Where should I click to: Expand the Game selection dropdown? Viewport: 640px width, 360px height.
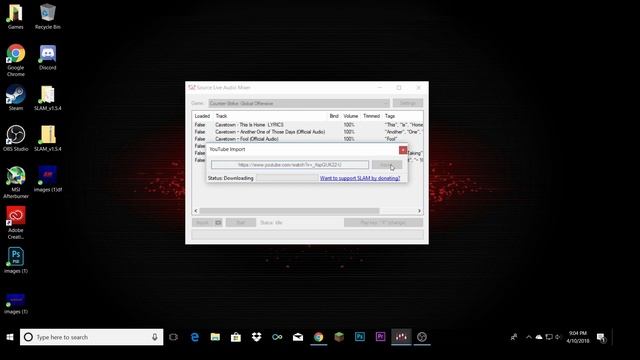point(299,103)
